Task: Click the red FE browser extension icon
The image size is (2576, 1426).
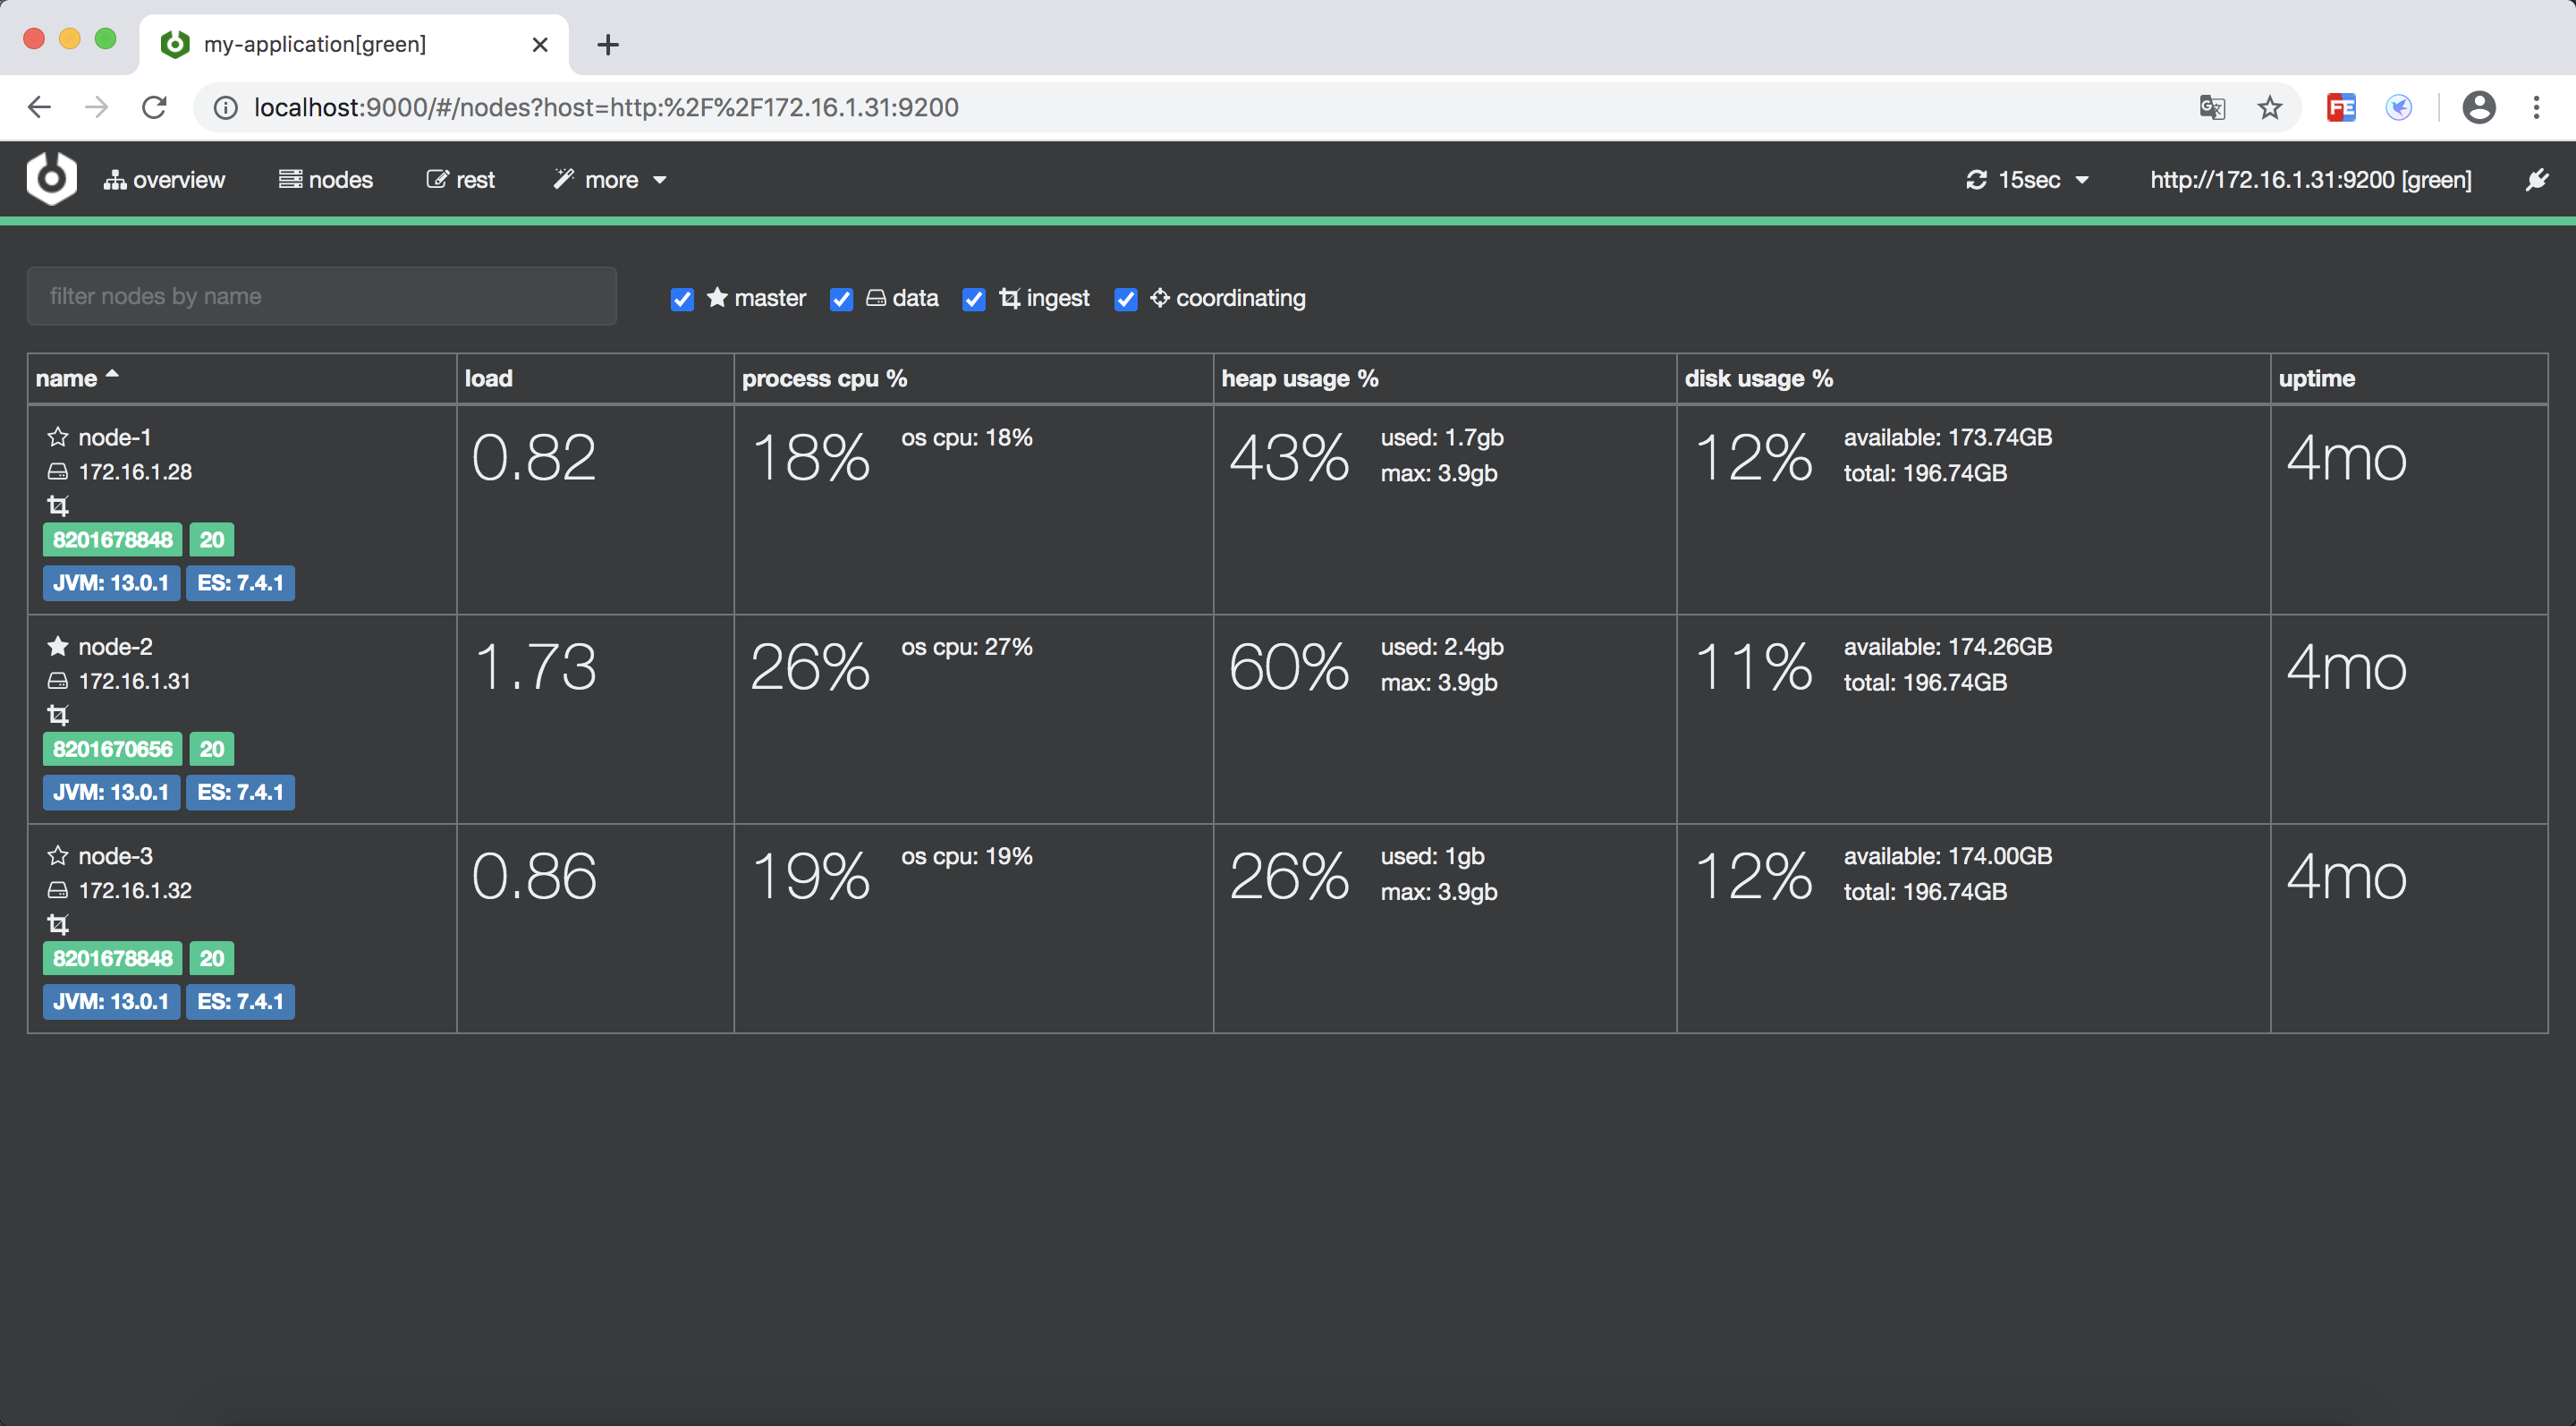Action: click(x=2340, y=107)
